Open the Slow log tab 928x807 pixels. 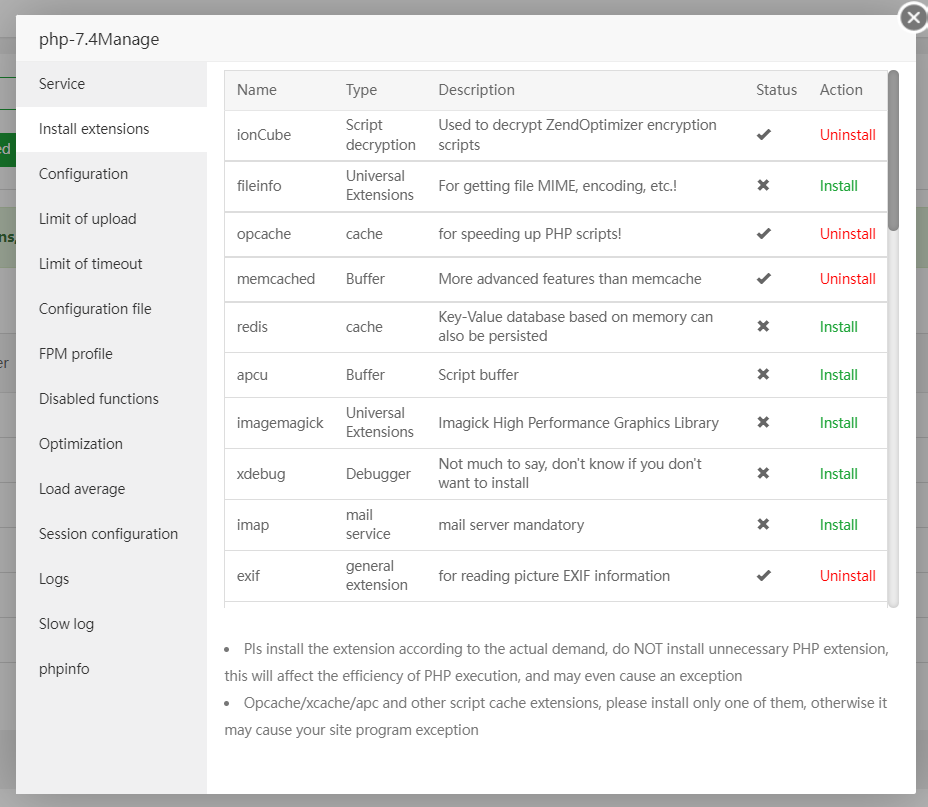coord(66,624)
